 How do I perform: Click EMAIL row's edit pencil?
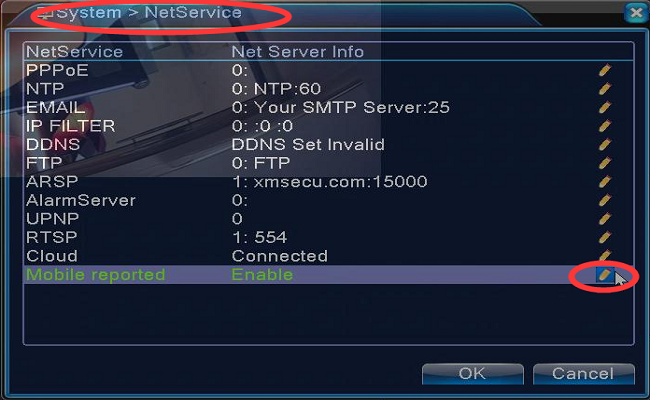605,107
